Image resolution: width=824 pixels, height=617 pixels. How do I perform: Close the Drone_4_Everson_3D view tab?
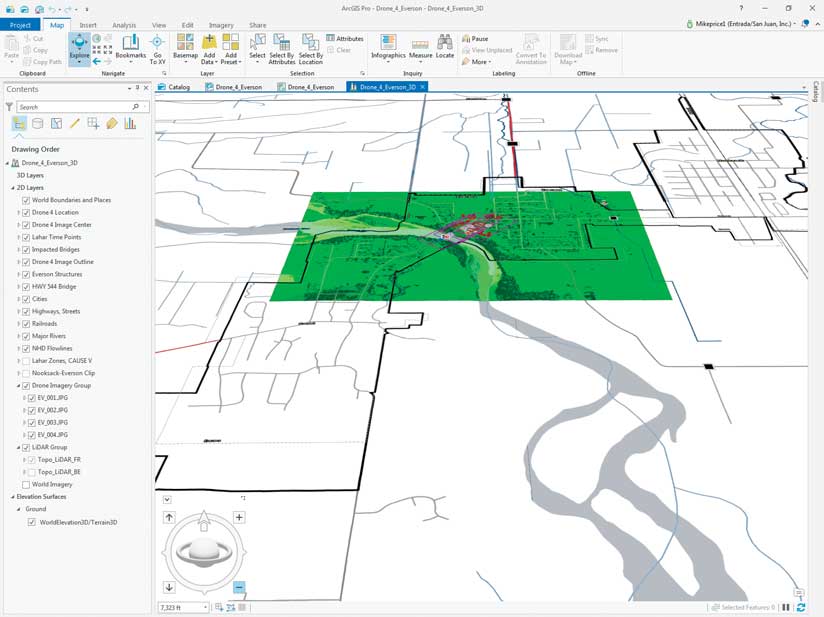point(423,87)
